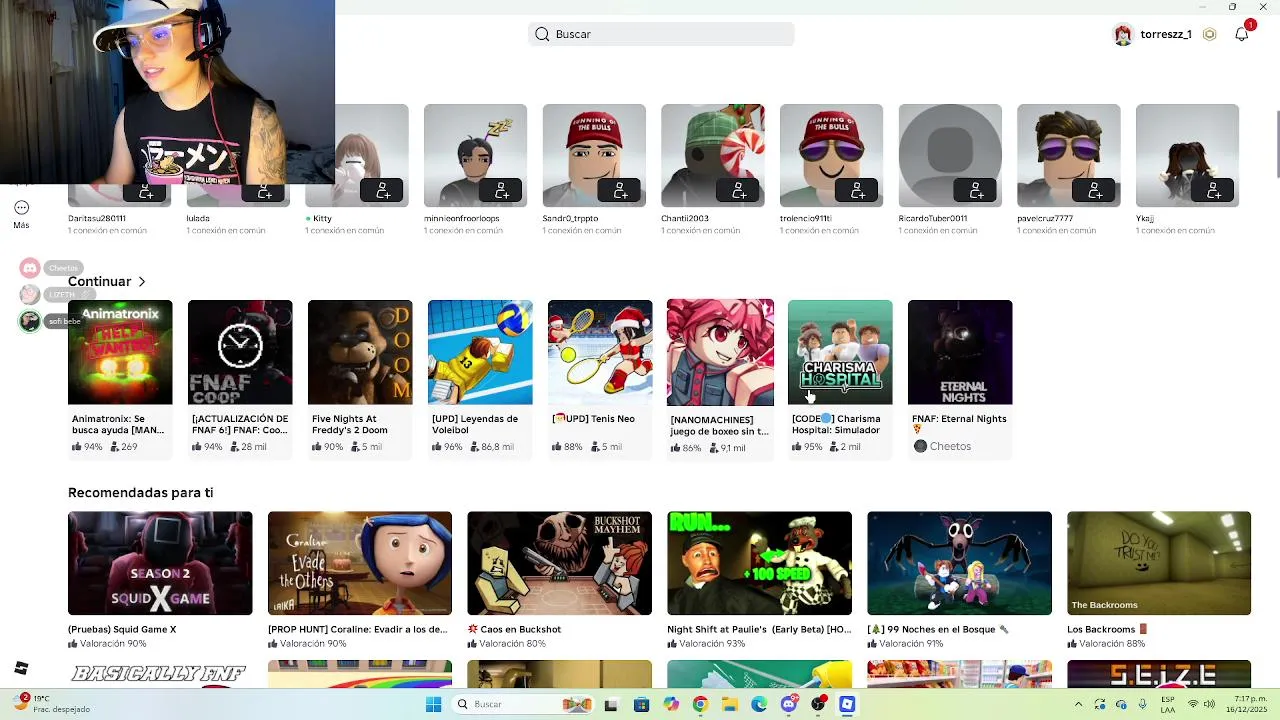Add trolencio911tl as a connection
The image size is (1280, 720).
[x=858, y=191]
